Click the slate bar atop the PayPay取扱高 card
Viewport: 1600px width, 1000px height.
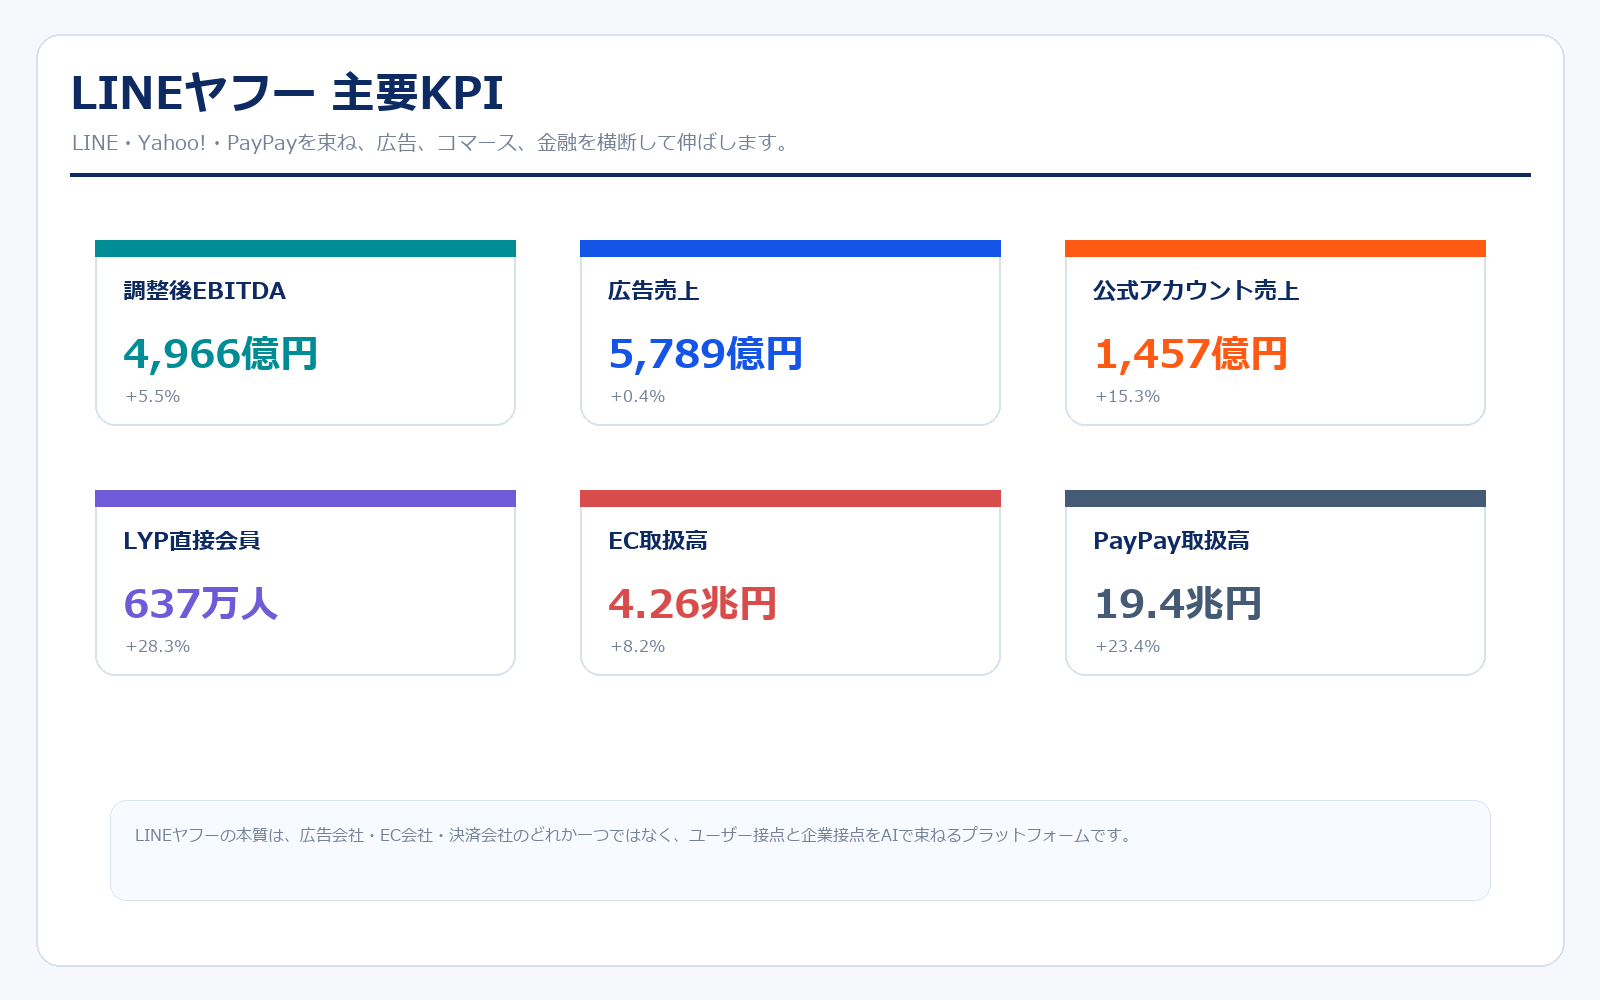click(x=1275, y=498)
